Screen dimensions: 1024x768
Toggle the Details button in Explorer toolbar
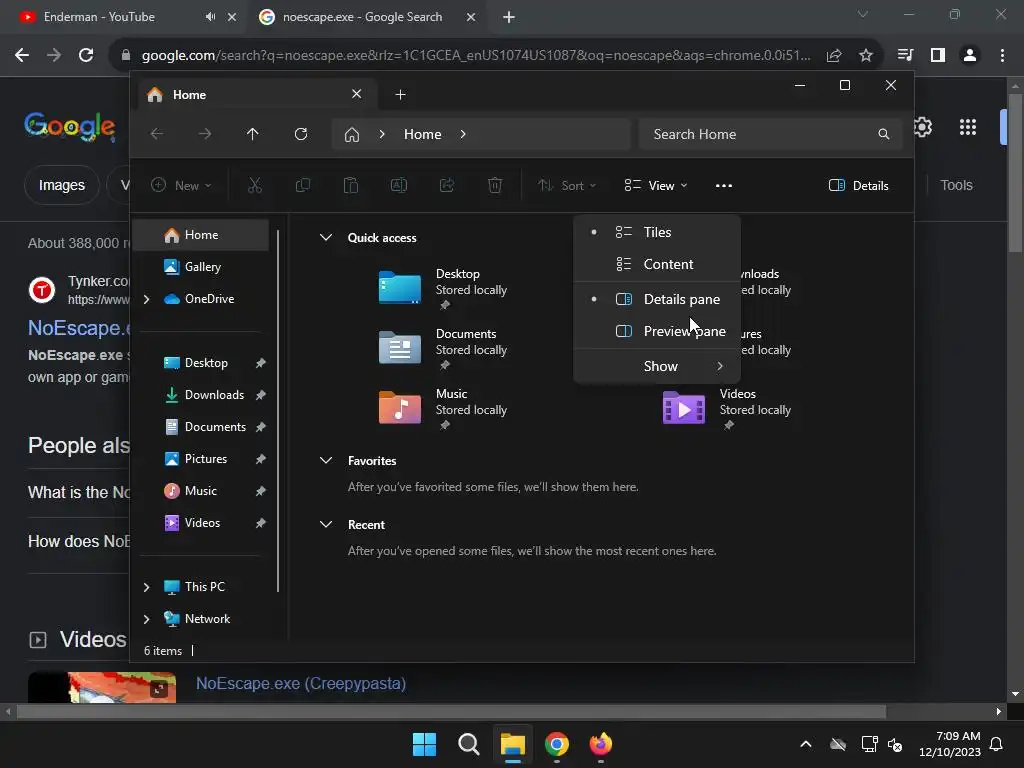click(x=858, y=185)
